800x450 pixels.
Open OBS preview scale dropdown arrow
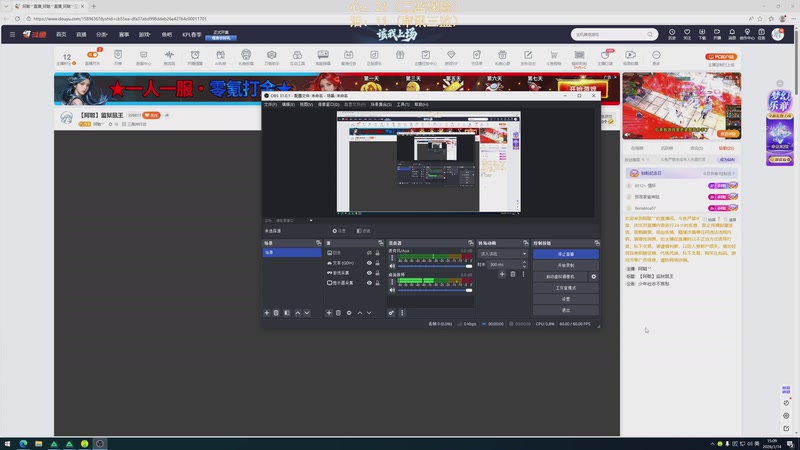coord(311,220)
